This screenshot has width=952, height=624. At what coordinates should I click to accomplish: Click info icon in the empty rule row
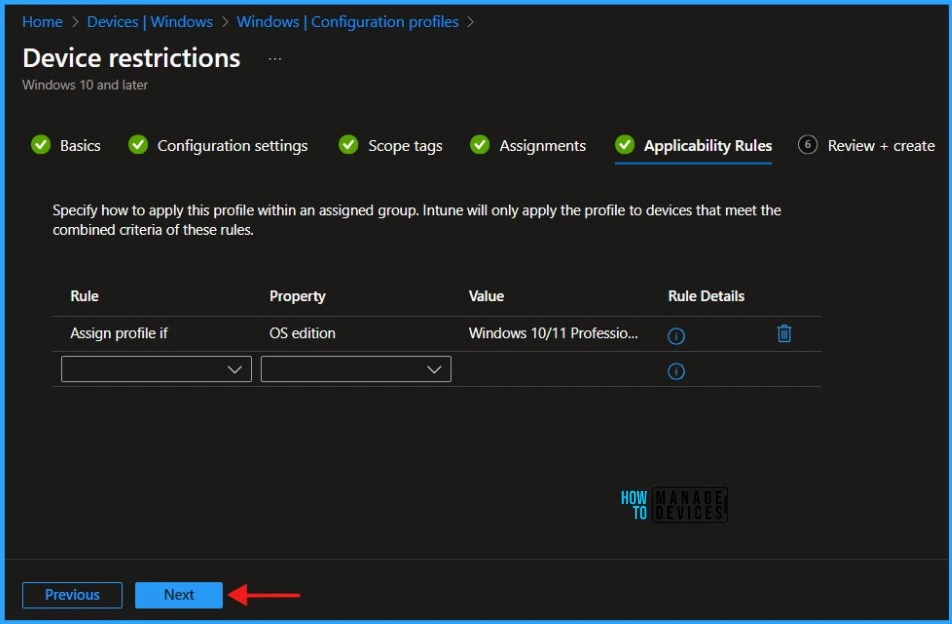point(676,371)
